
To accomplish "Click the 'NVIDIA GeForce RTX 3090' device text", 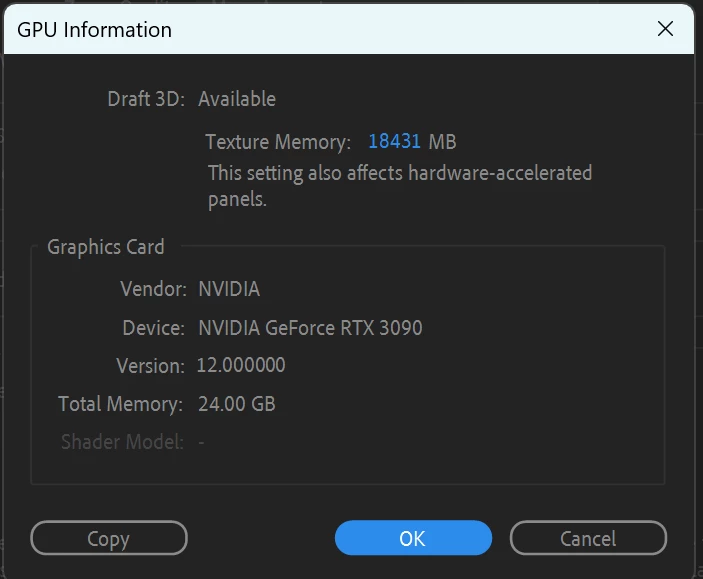I will click(310, 327).
